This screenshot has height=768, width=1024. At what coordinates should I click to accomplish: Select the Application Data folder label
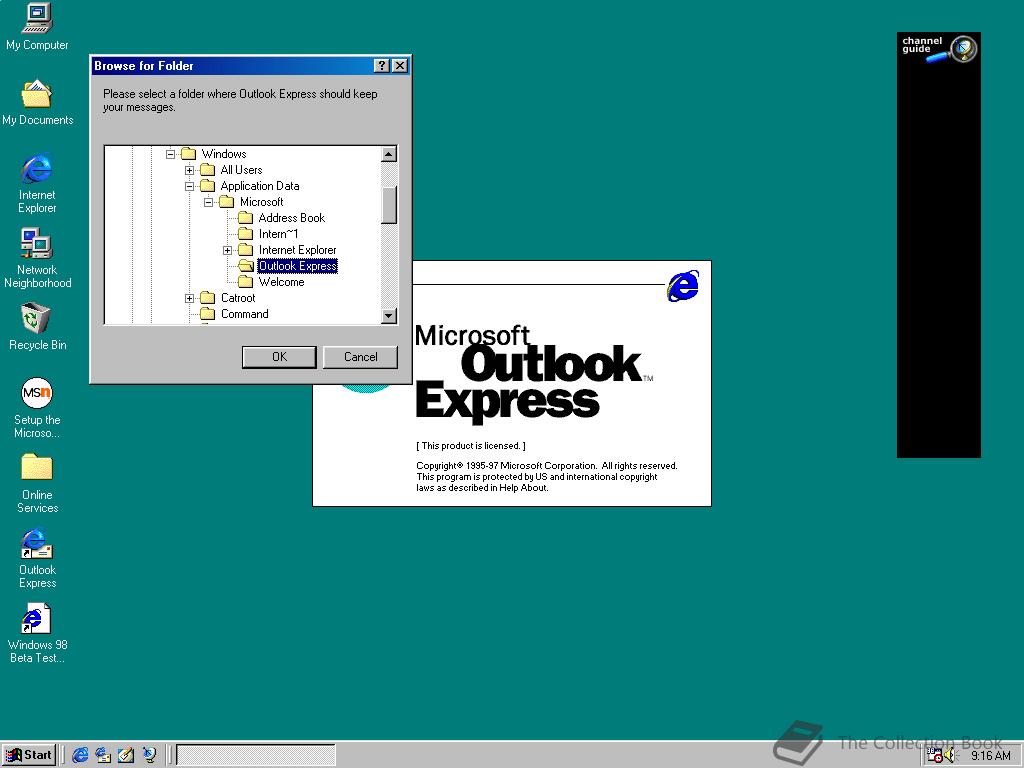tap(260, 186)
